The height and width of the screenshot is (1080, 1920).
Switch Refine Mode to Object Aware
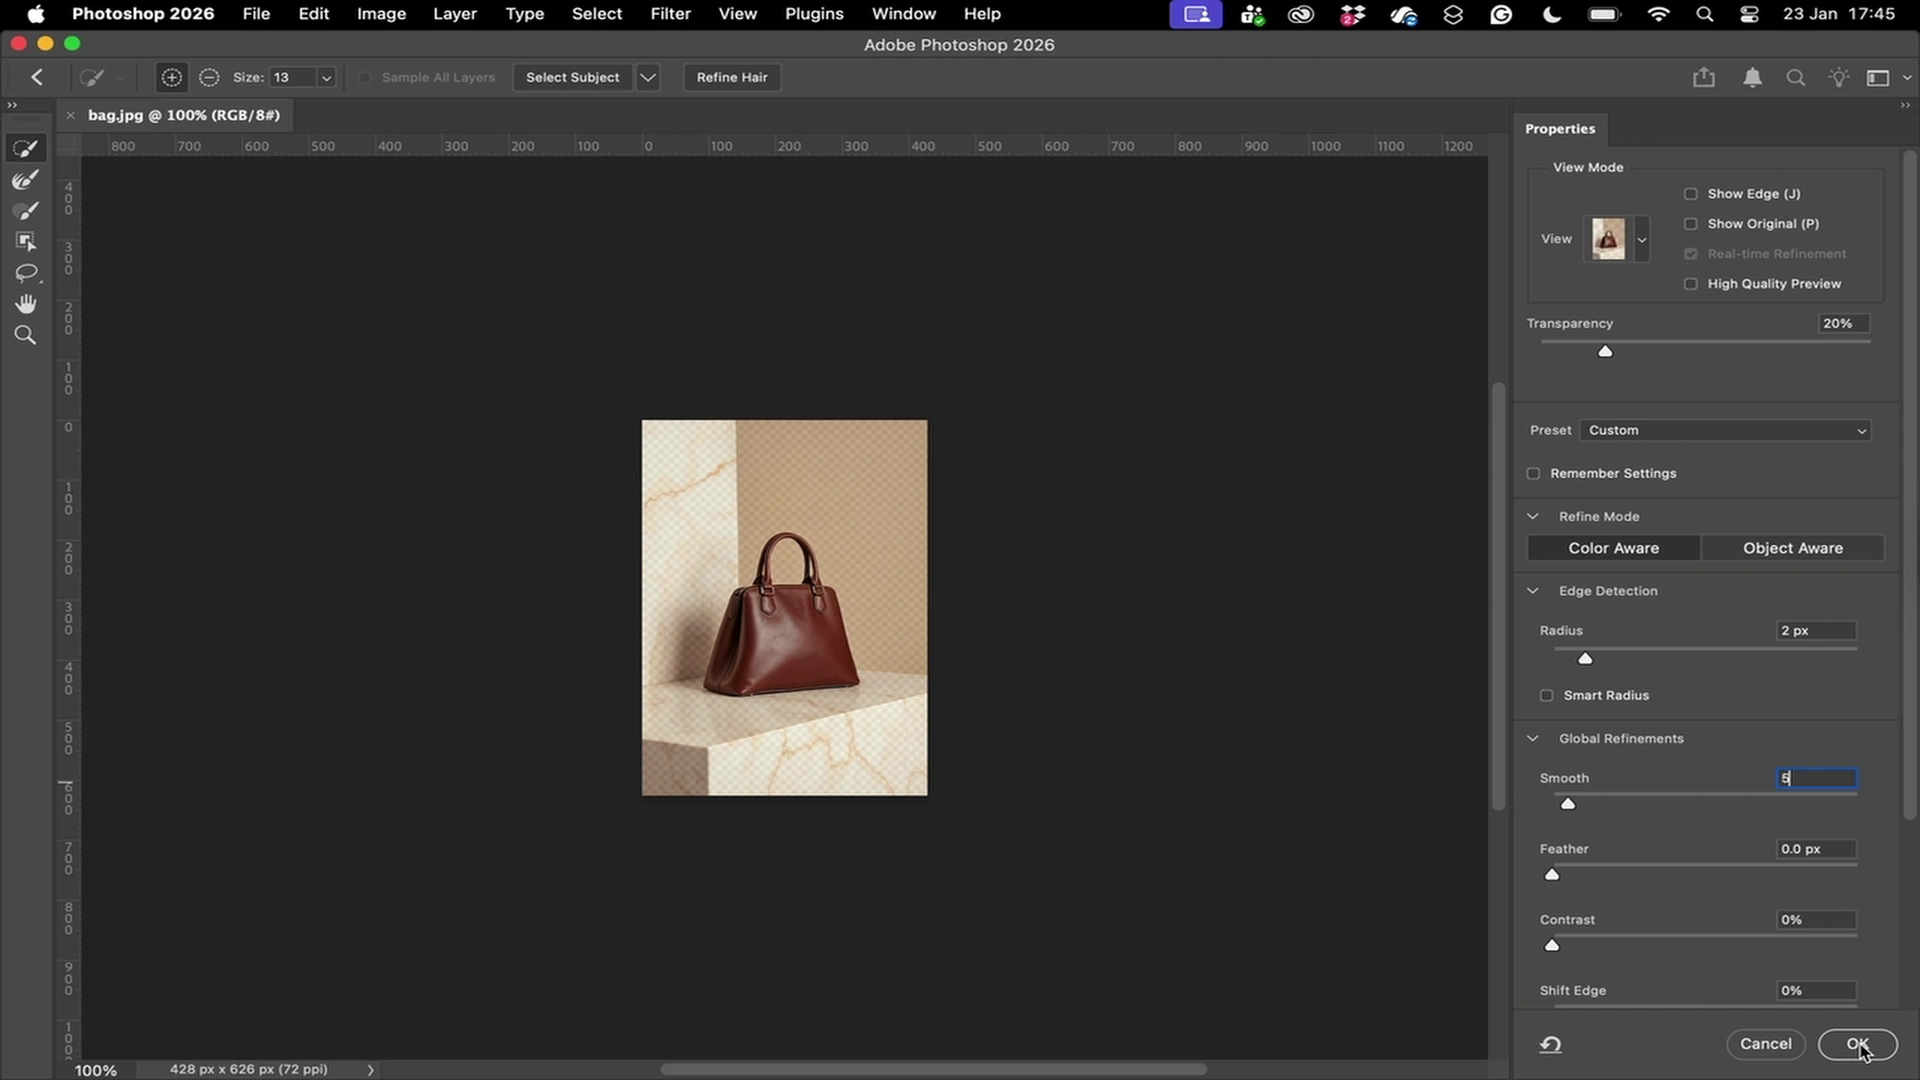(x=1792, y=547)
